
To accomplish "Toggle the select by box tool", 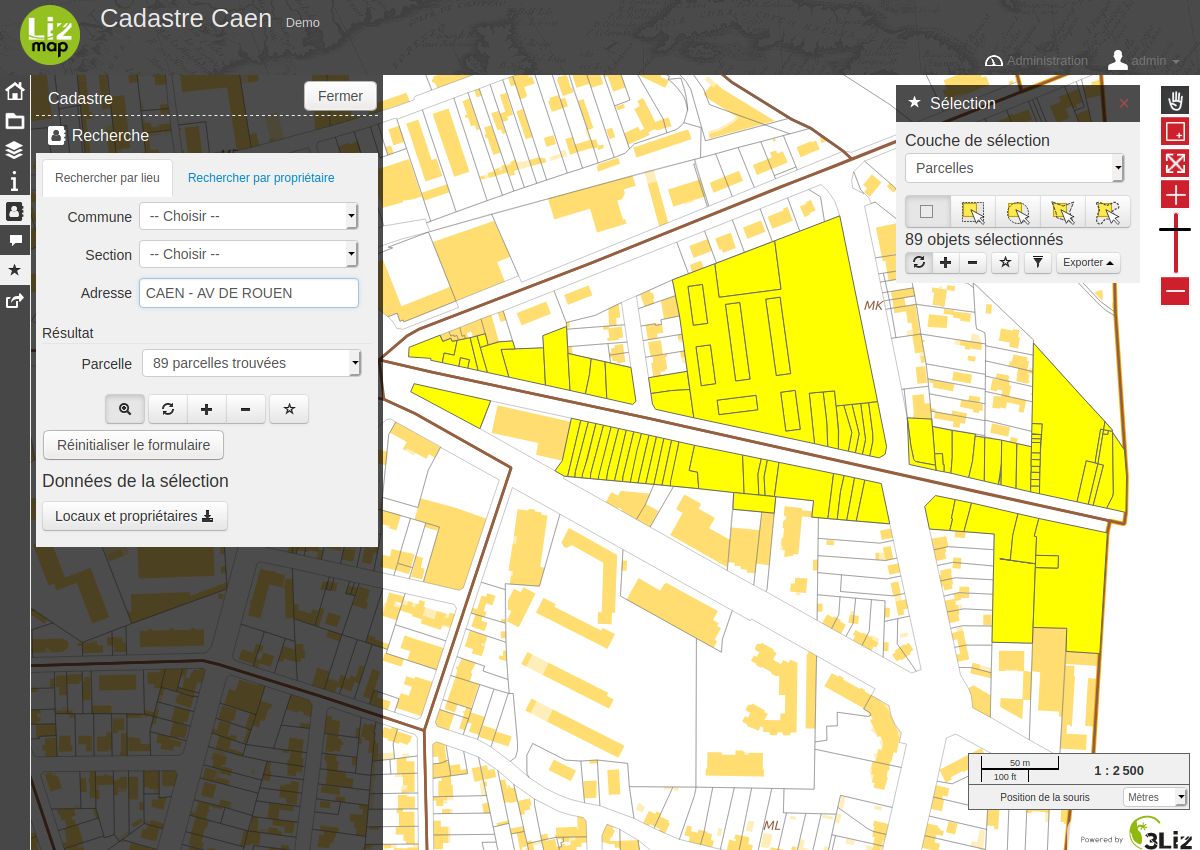I will (x=972, y=211).
